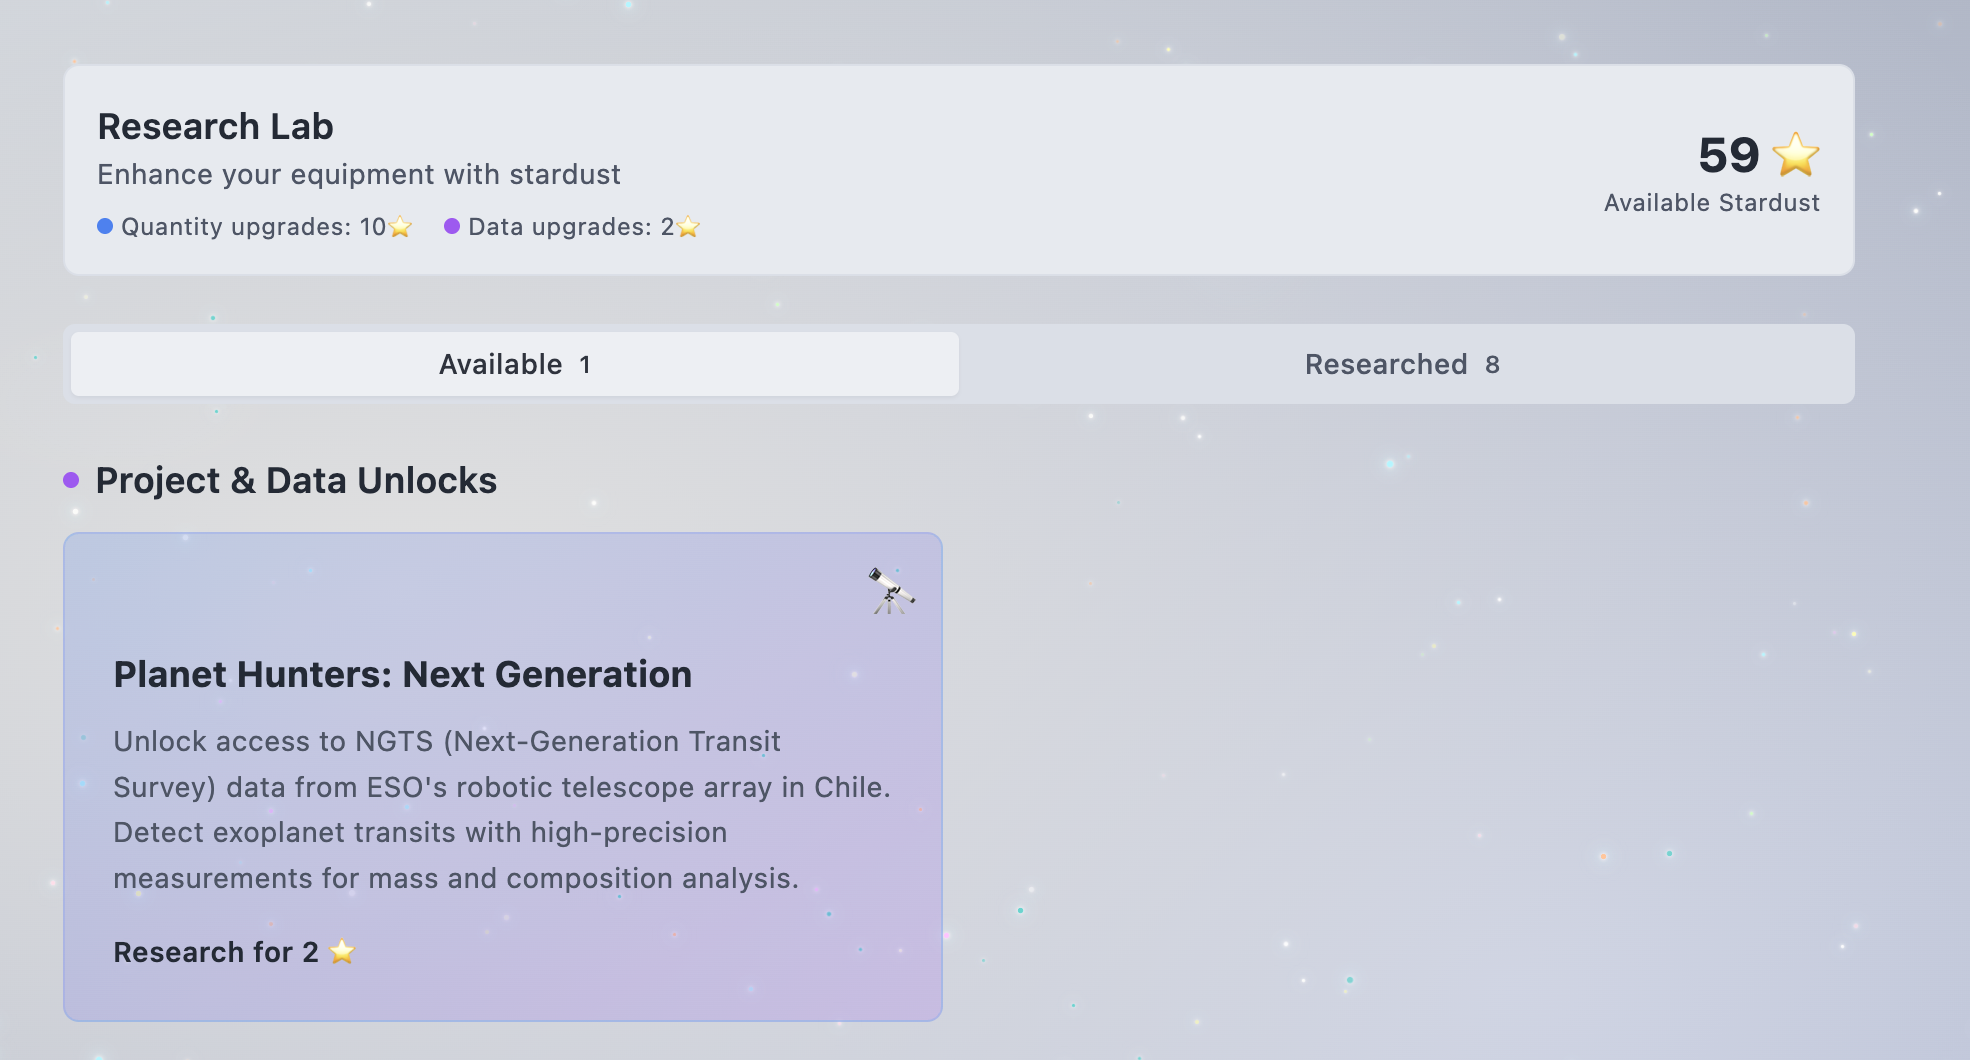
Task: Click the NGTS project description text
Action: pos(501,810)
